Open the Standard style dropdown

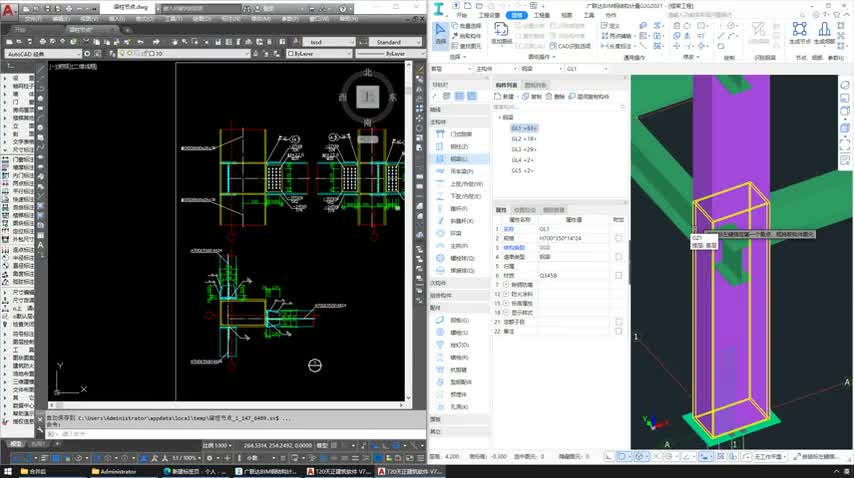point(395,43)
